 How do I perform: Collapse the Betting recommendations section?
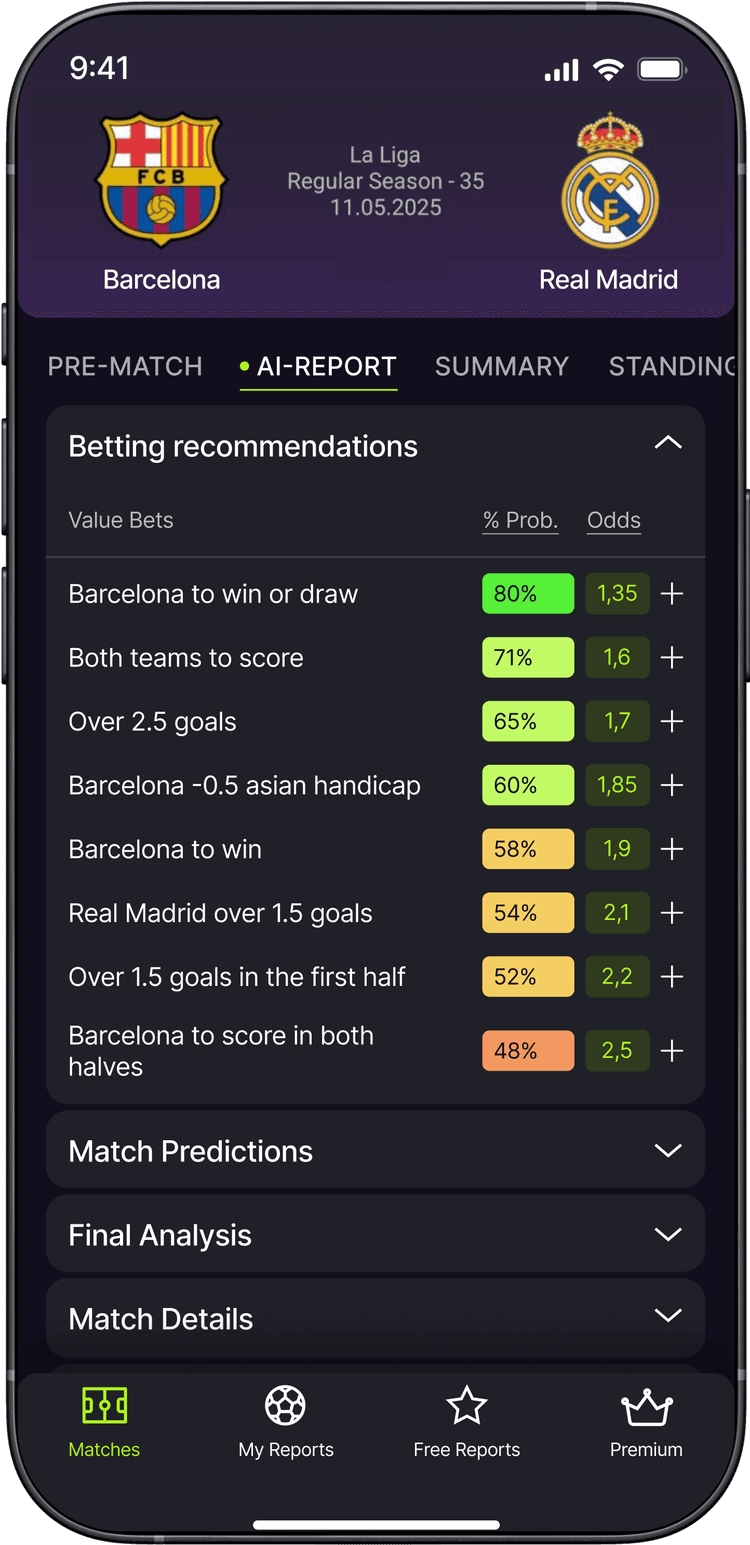[667, 443]
